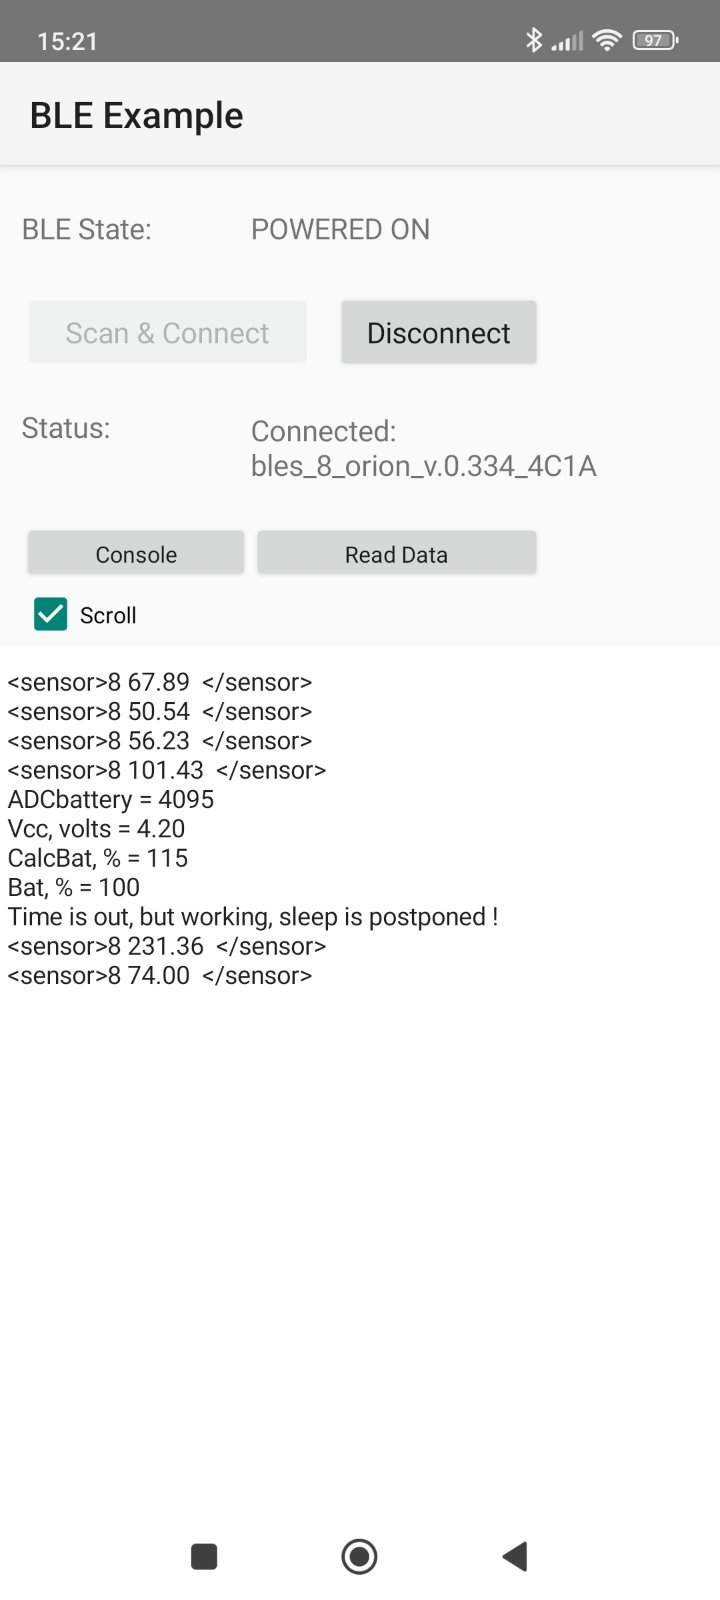Tap the Scan & Connect button

(x=167, y=333)
